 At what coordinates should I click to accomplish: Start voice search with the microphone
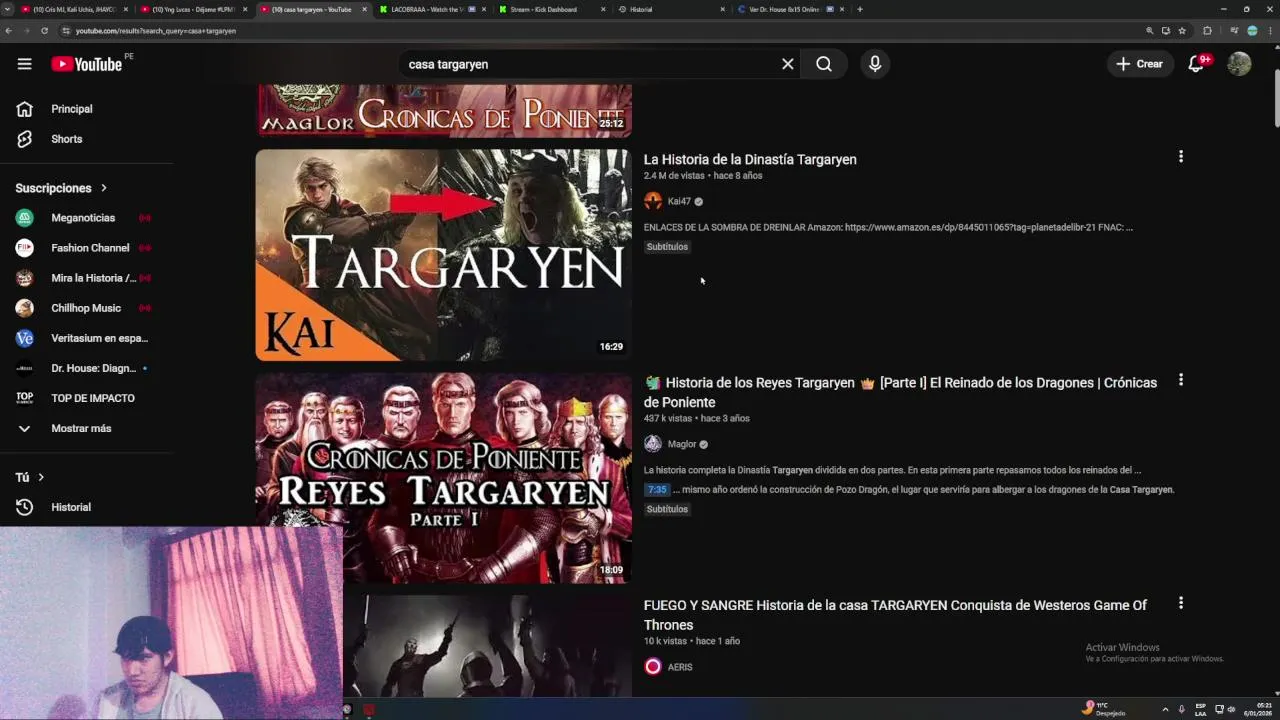875,64
